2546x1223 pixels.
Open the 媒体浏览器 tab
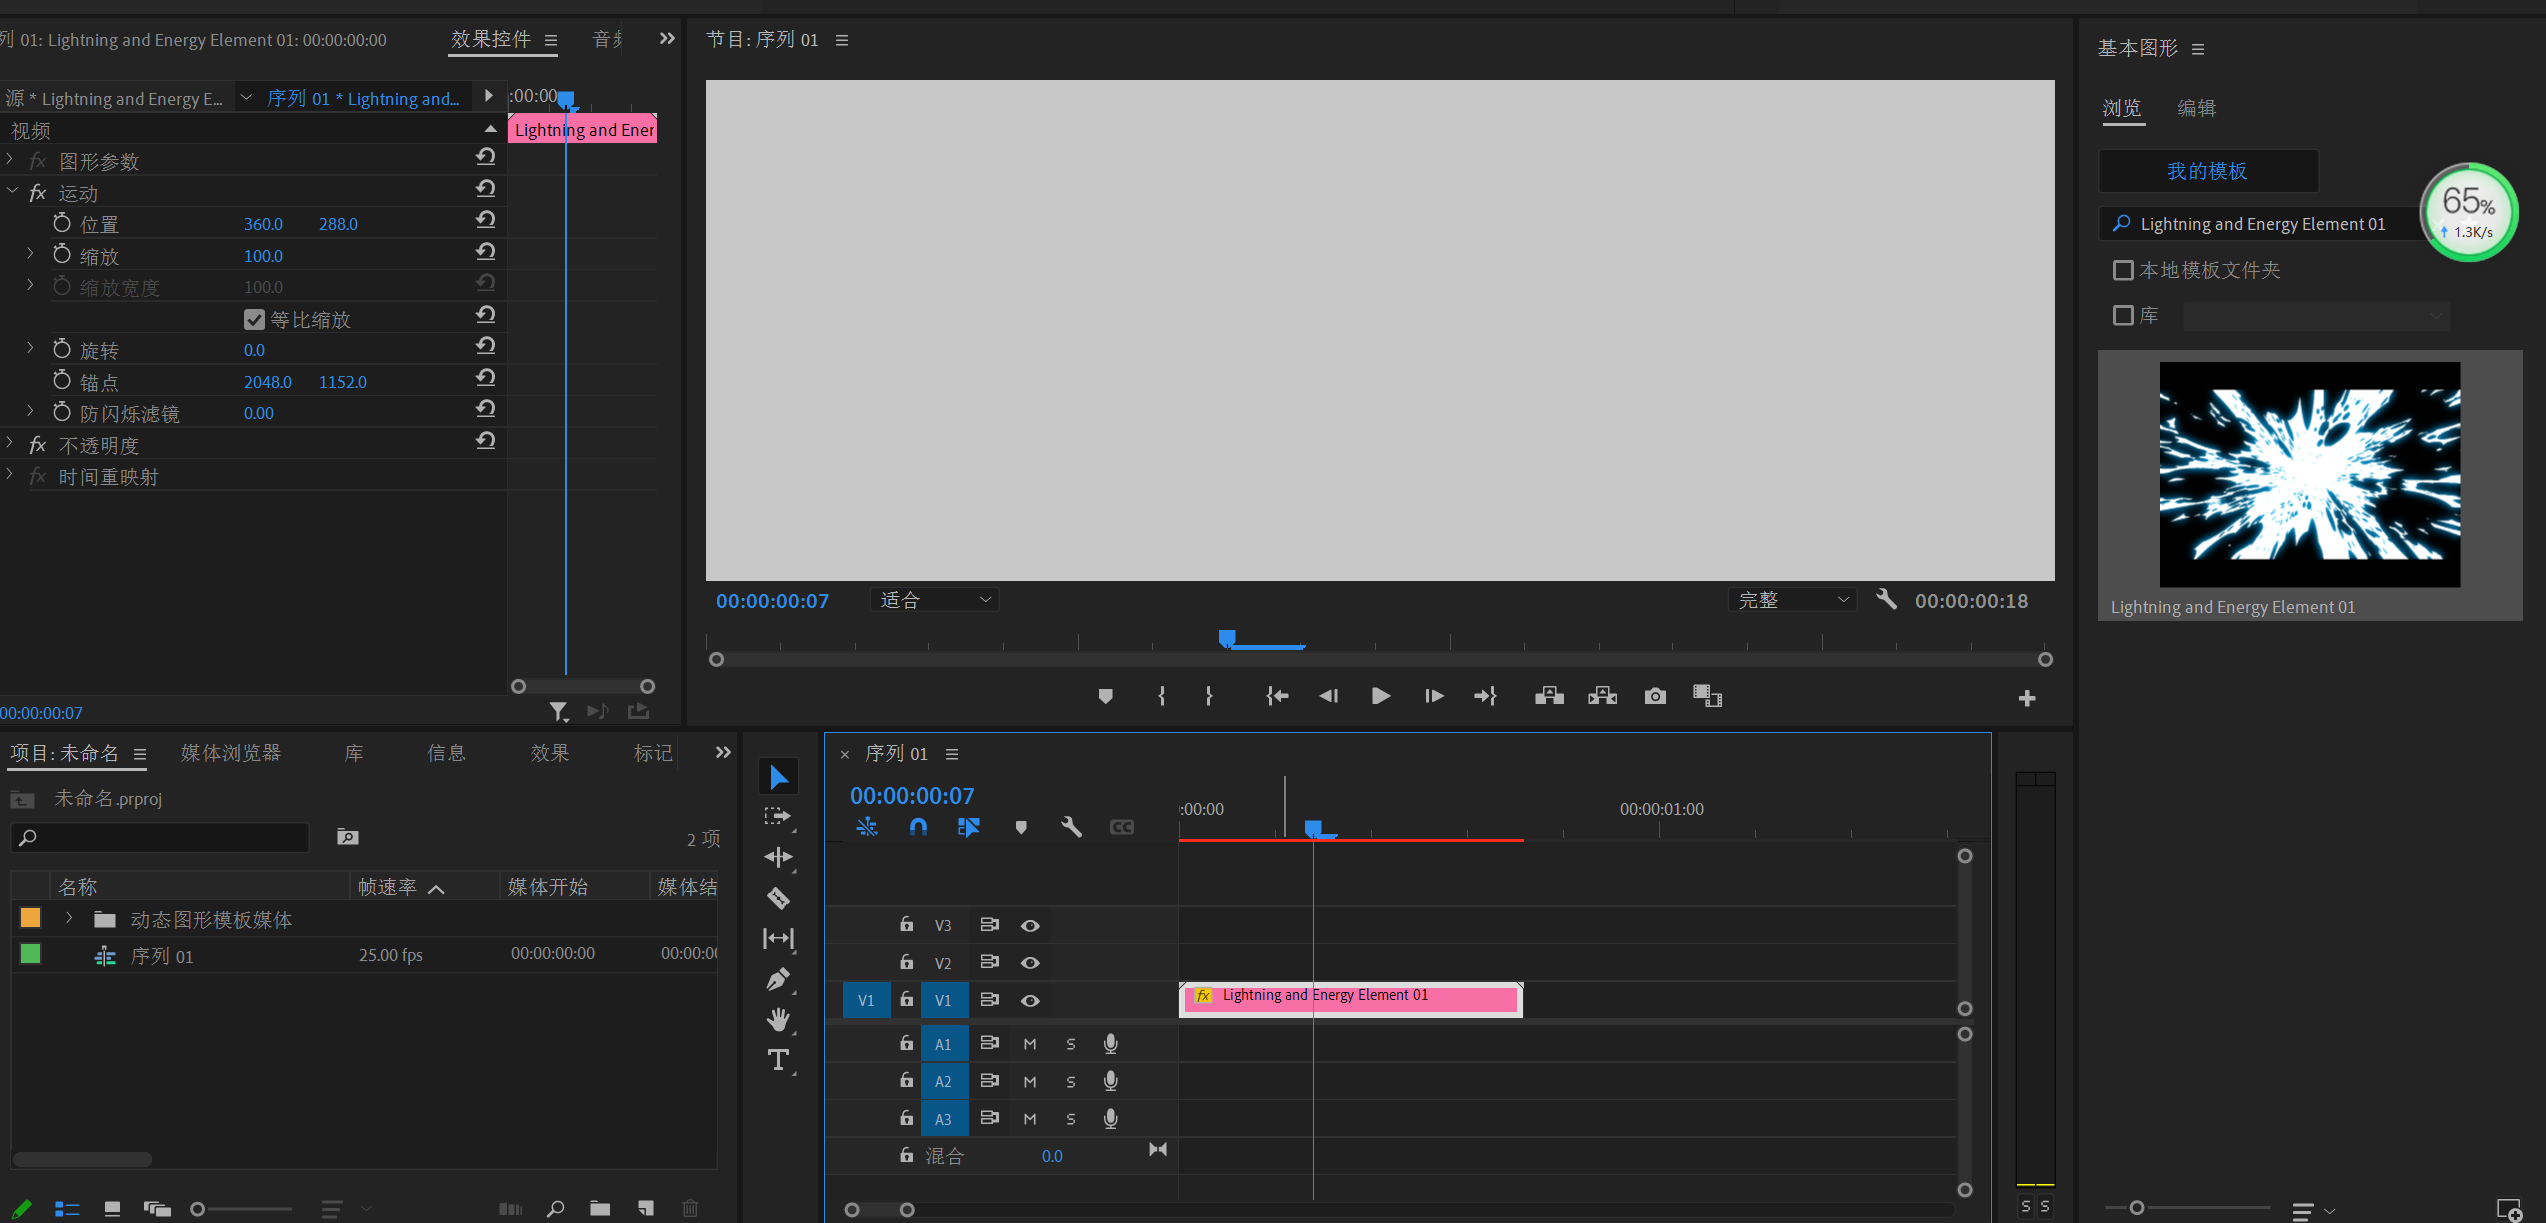tap(230, 753)
